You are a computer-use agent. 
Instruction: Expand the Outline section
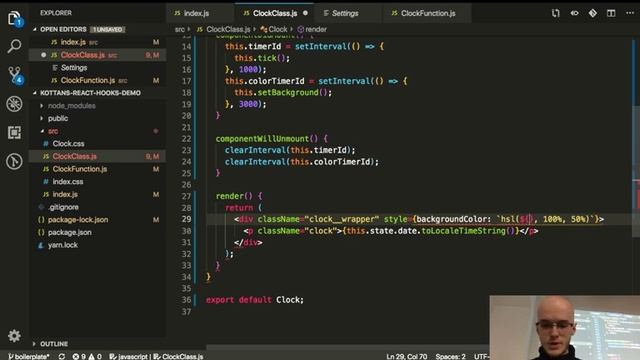54,344
